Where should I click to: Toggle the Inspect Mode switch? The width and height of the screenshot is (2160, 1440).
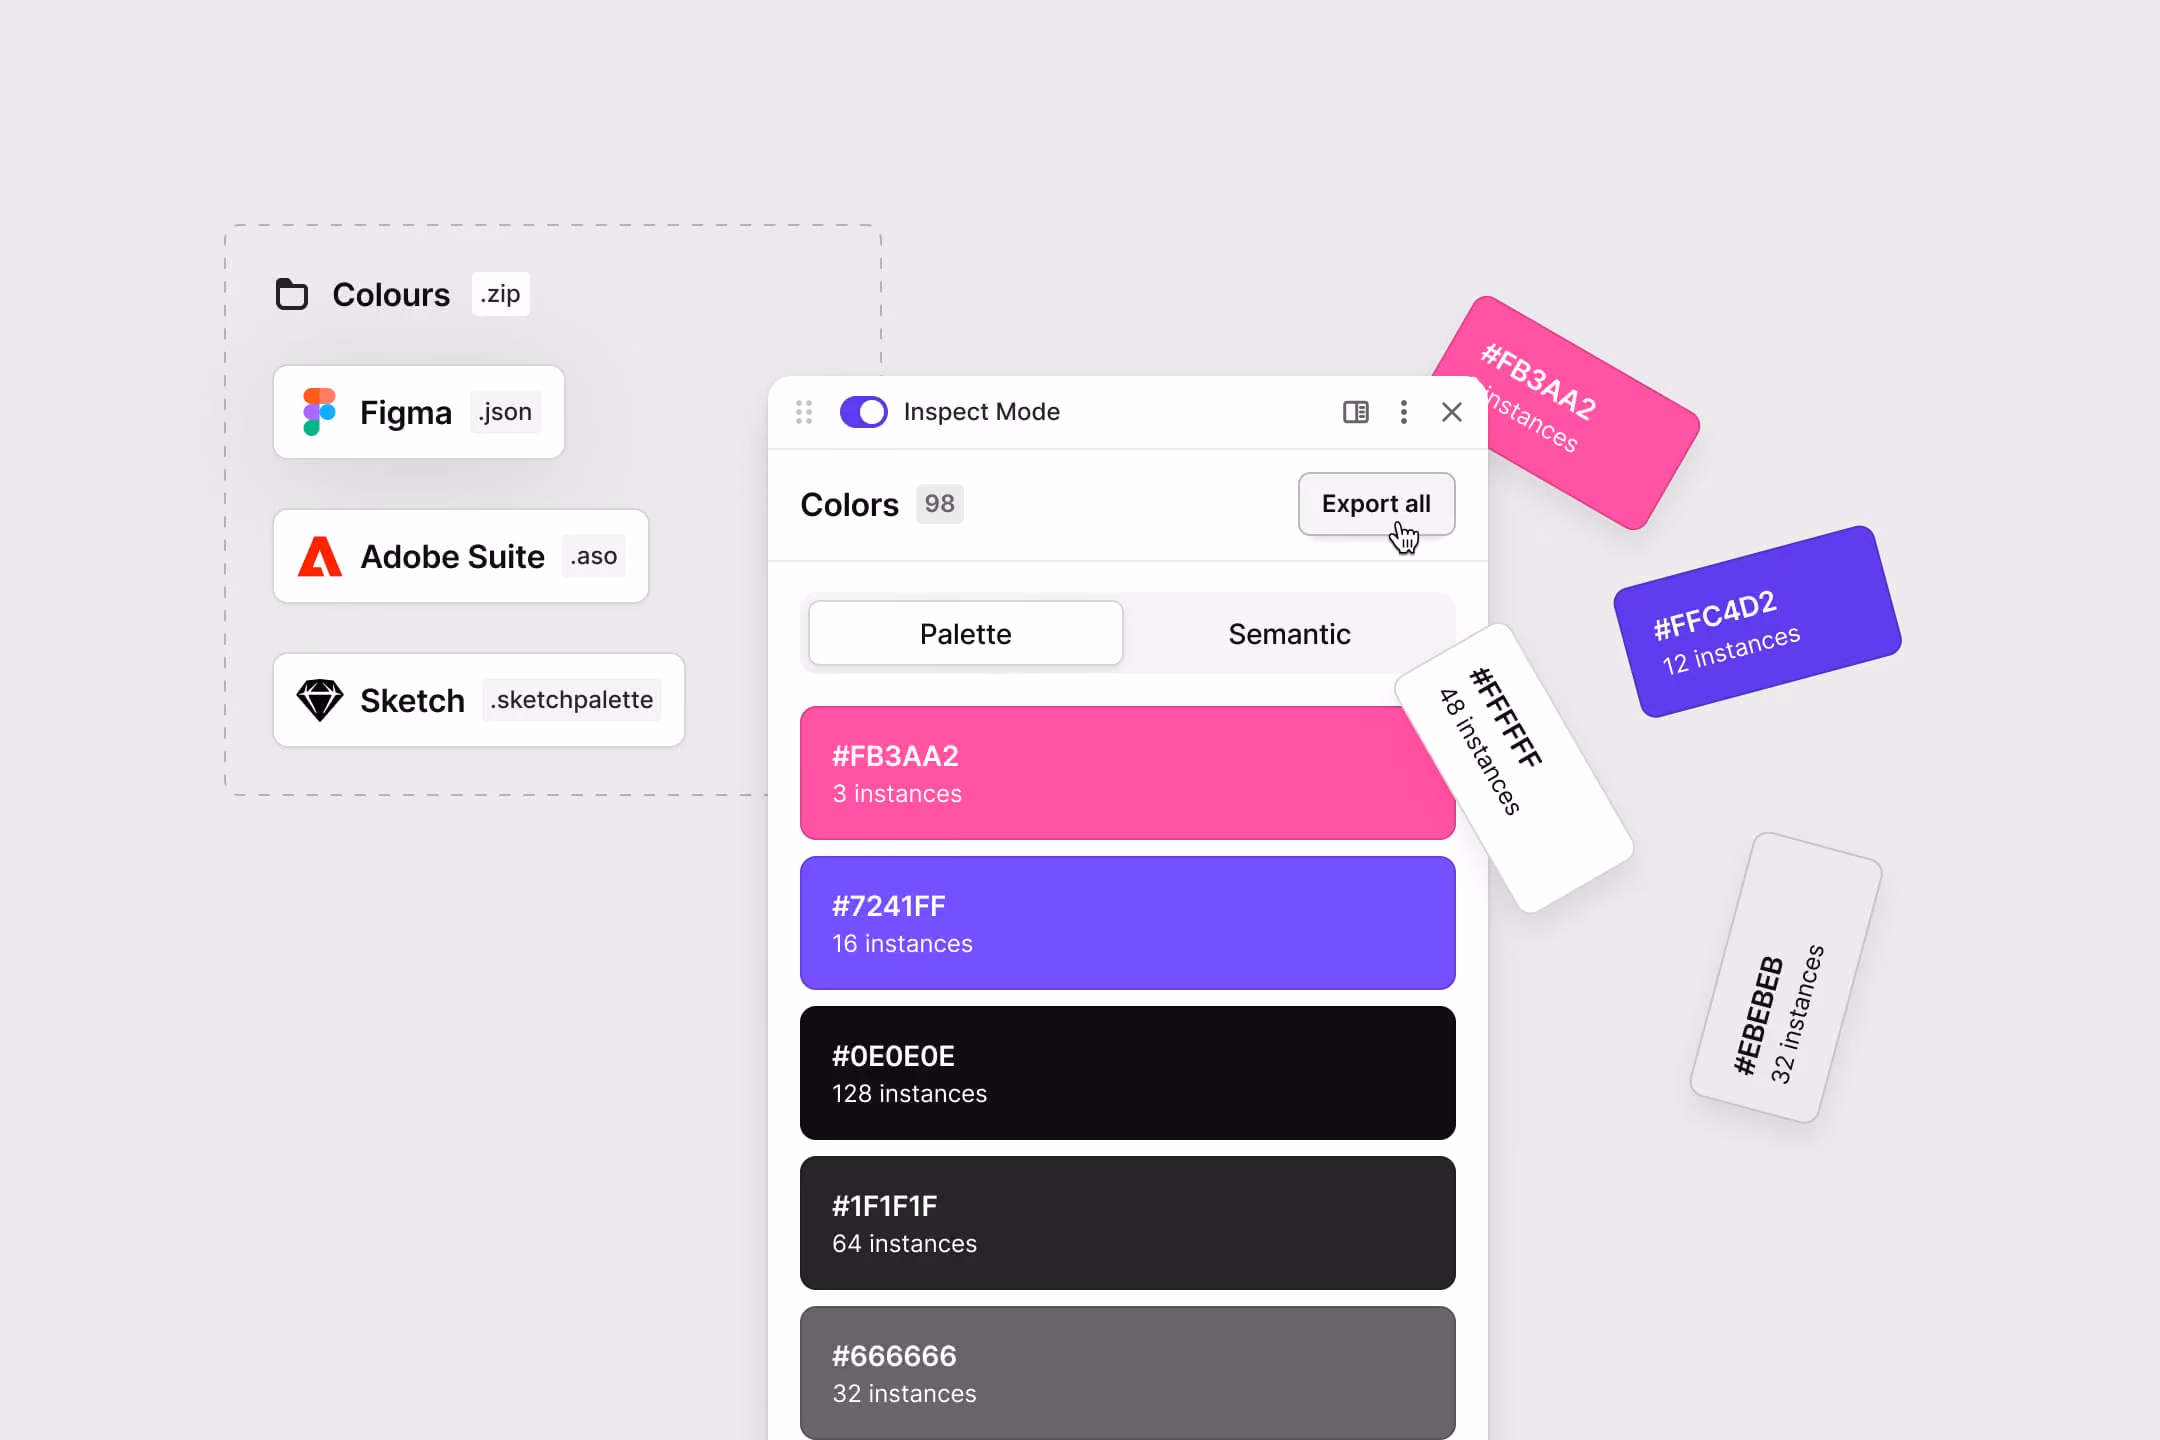(x=863, y=412)
